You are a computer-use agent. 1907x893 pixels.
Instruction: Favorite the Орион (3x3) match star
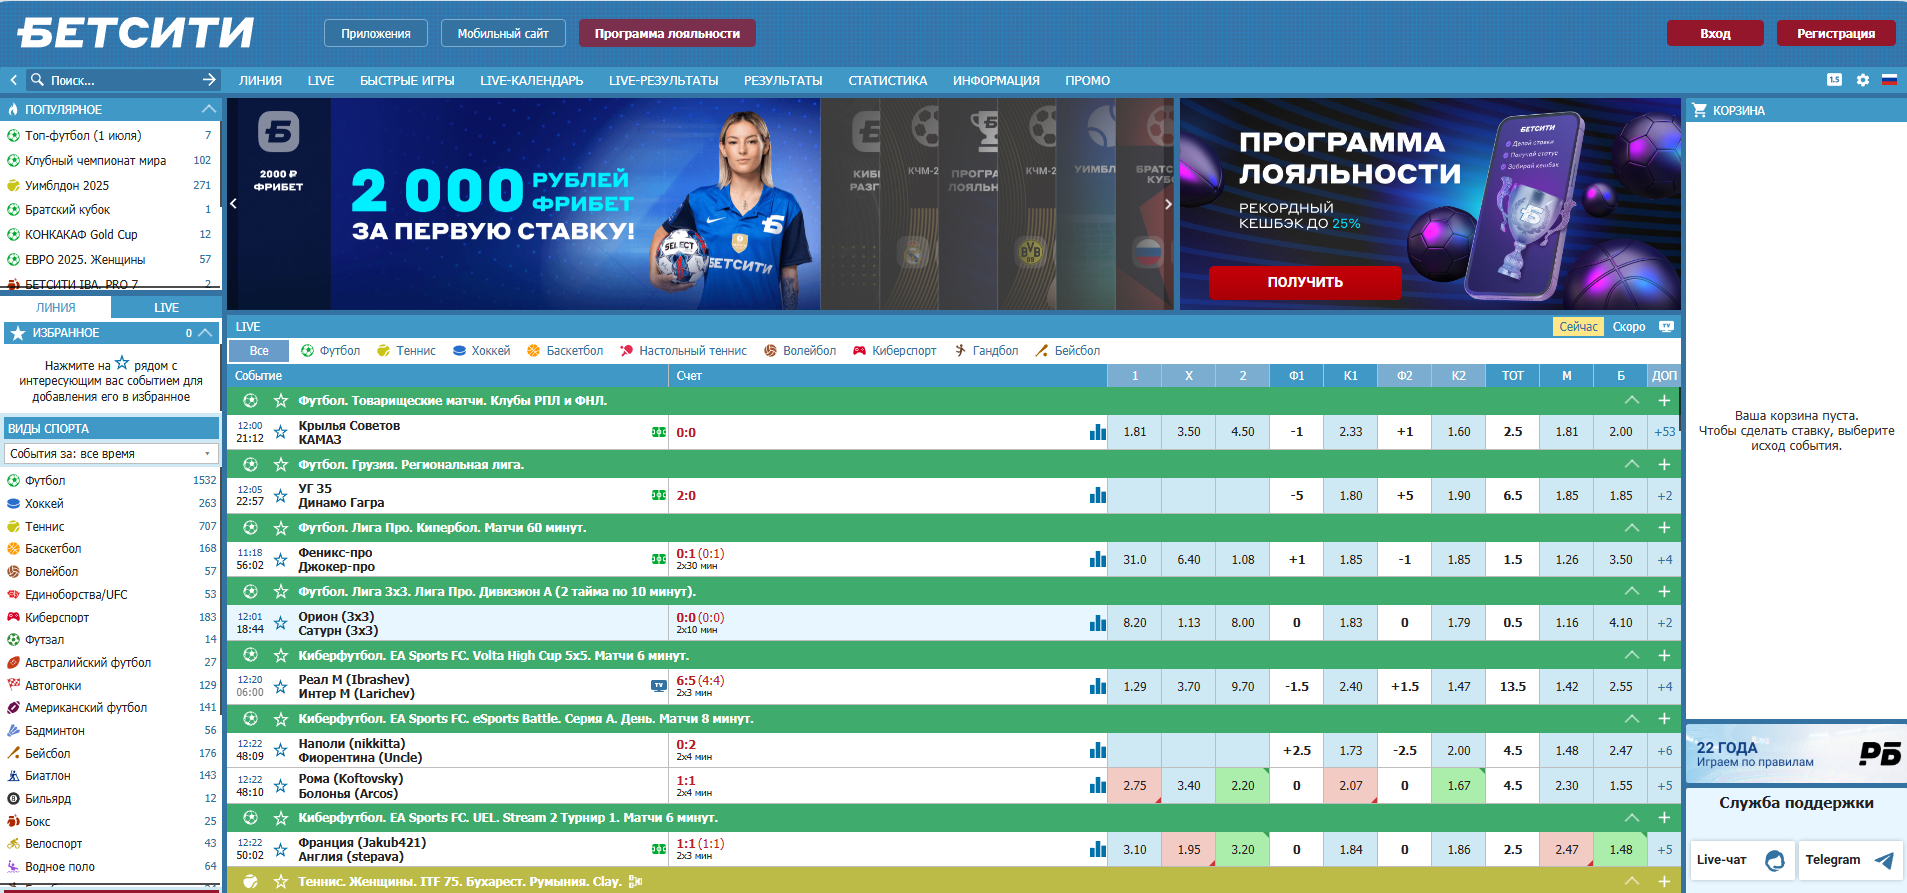click(x=281, y=623)
